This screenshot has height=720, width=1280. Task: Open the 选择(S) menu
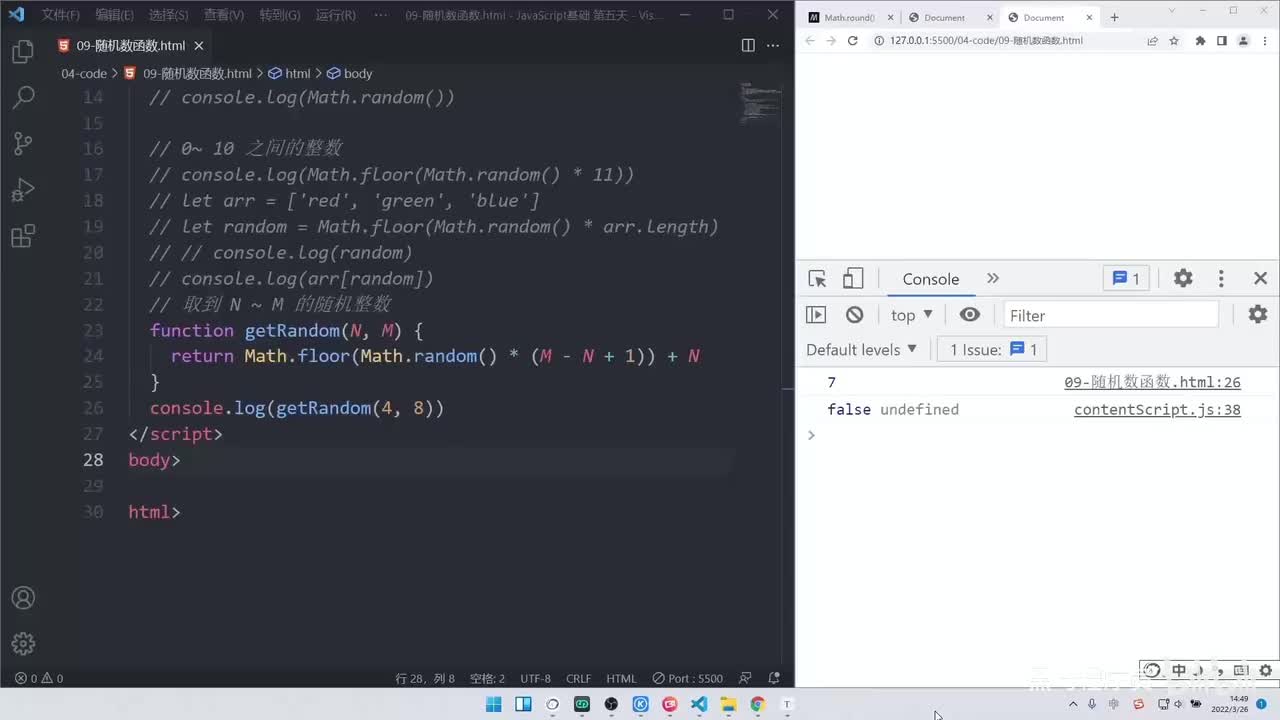169,15
